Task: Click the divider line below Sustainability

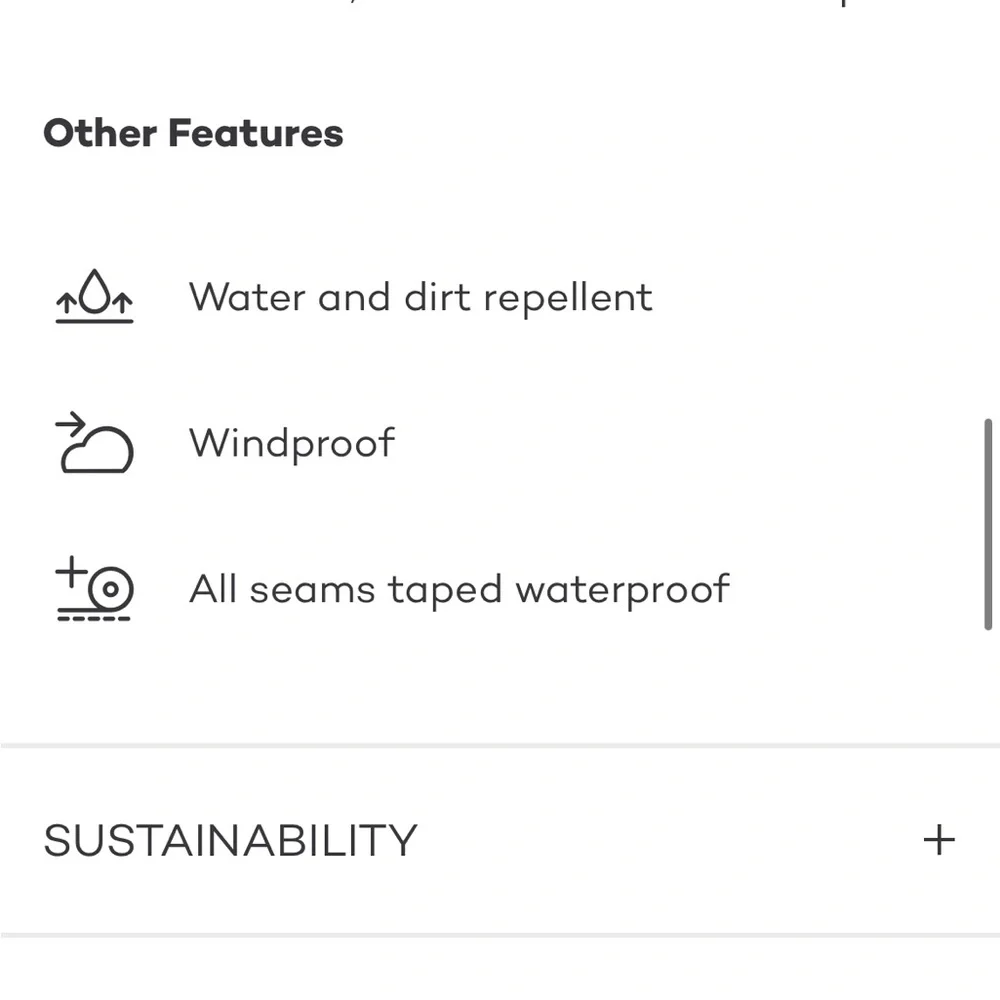Action: tap(500, 935)
